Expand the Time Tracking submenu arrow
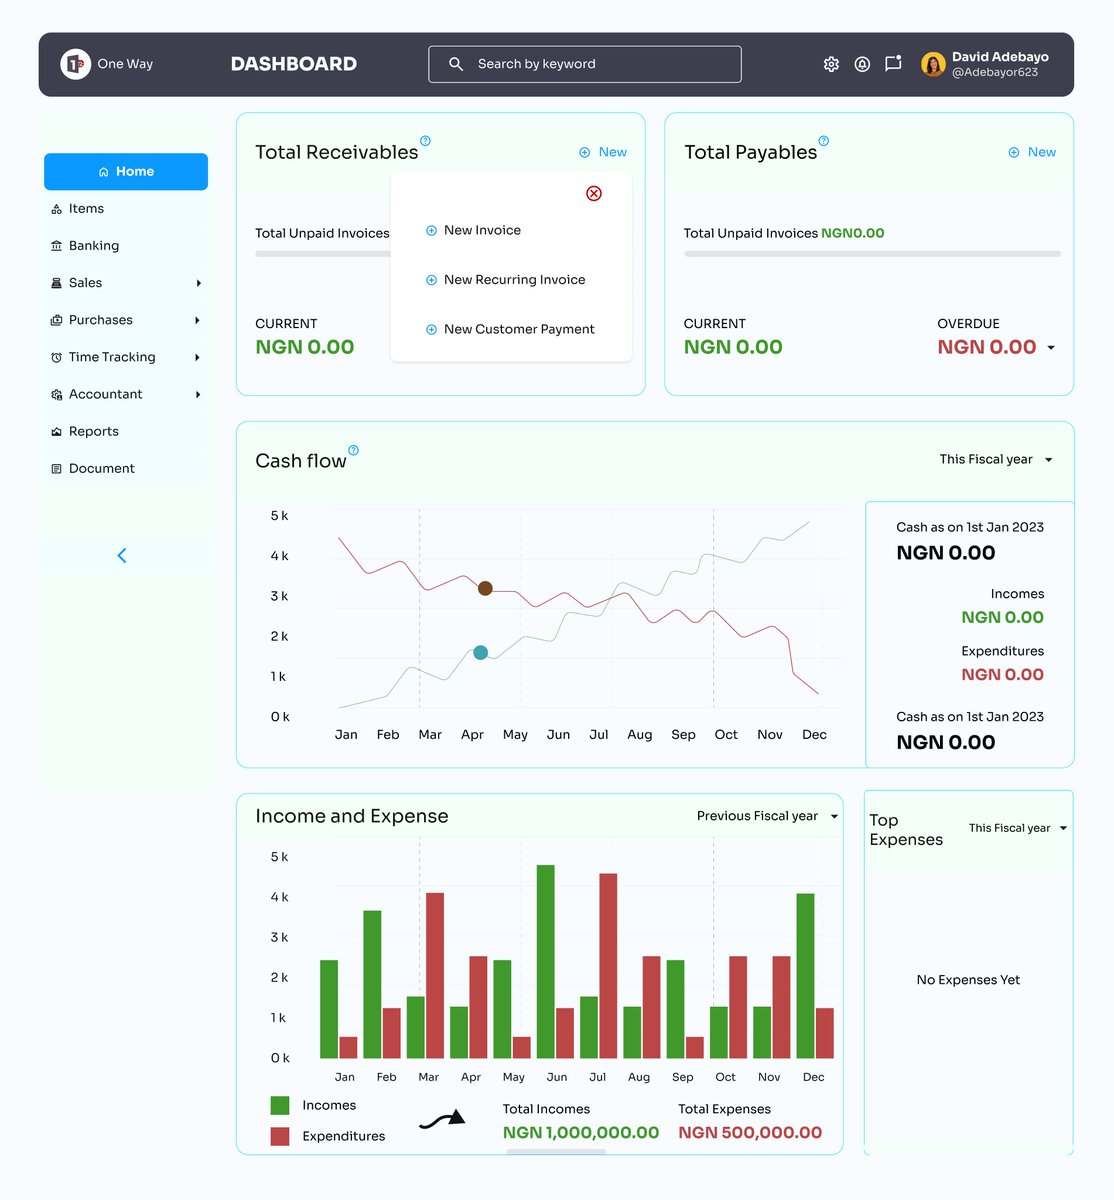Viewport: 1114px width, 1200px height. click(x=198, y=357)
